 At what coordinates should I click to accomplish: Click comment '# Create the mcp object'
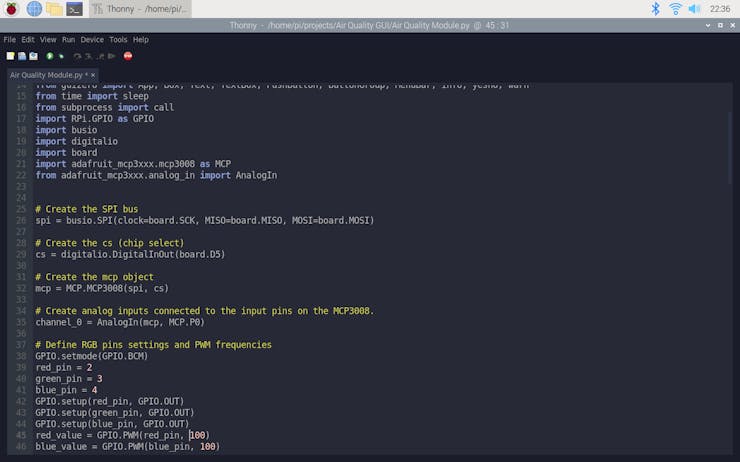pos(94,277)
